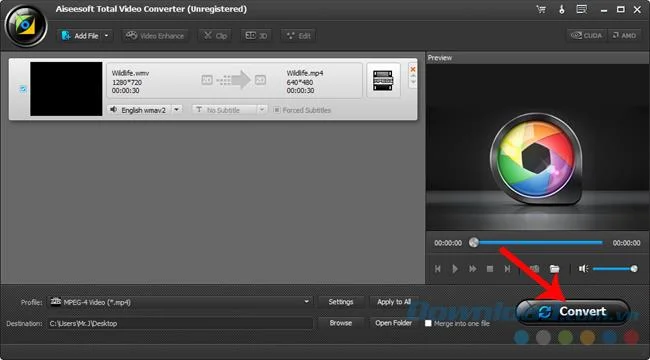Open the Video Enhance tool
Image resolution: width=650 pixels, height=360 pixels.
coord(155,36)
